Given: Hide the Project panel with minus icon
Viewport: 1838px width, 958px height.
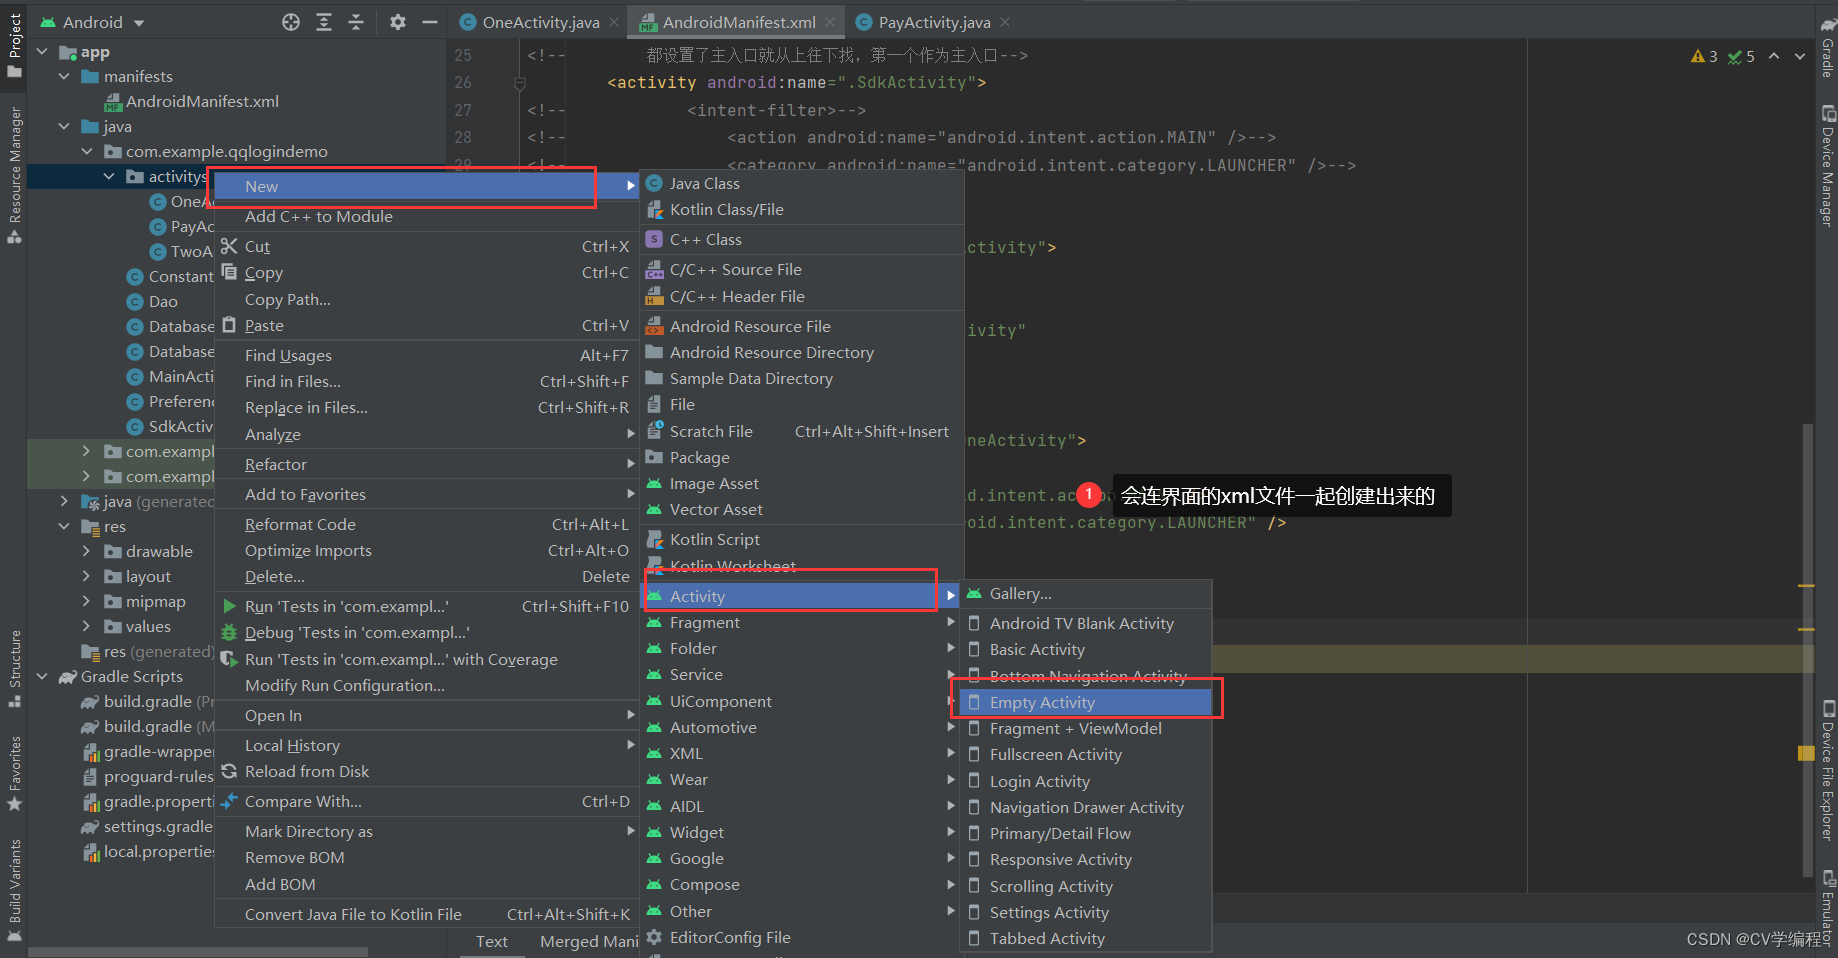Looking at the screenshot, I should tap(430, 22).
